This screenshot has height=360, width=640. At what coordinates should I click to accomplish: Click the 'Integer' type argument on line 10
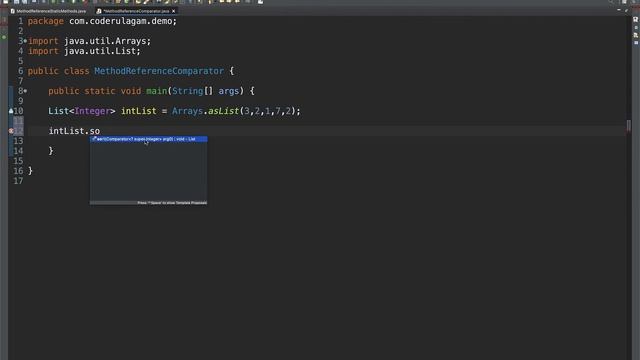[92, 111]
